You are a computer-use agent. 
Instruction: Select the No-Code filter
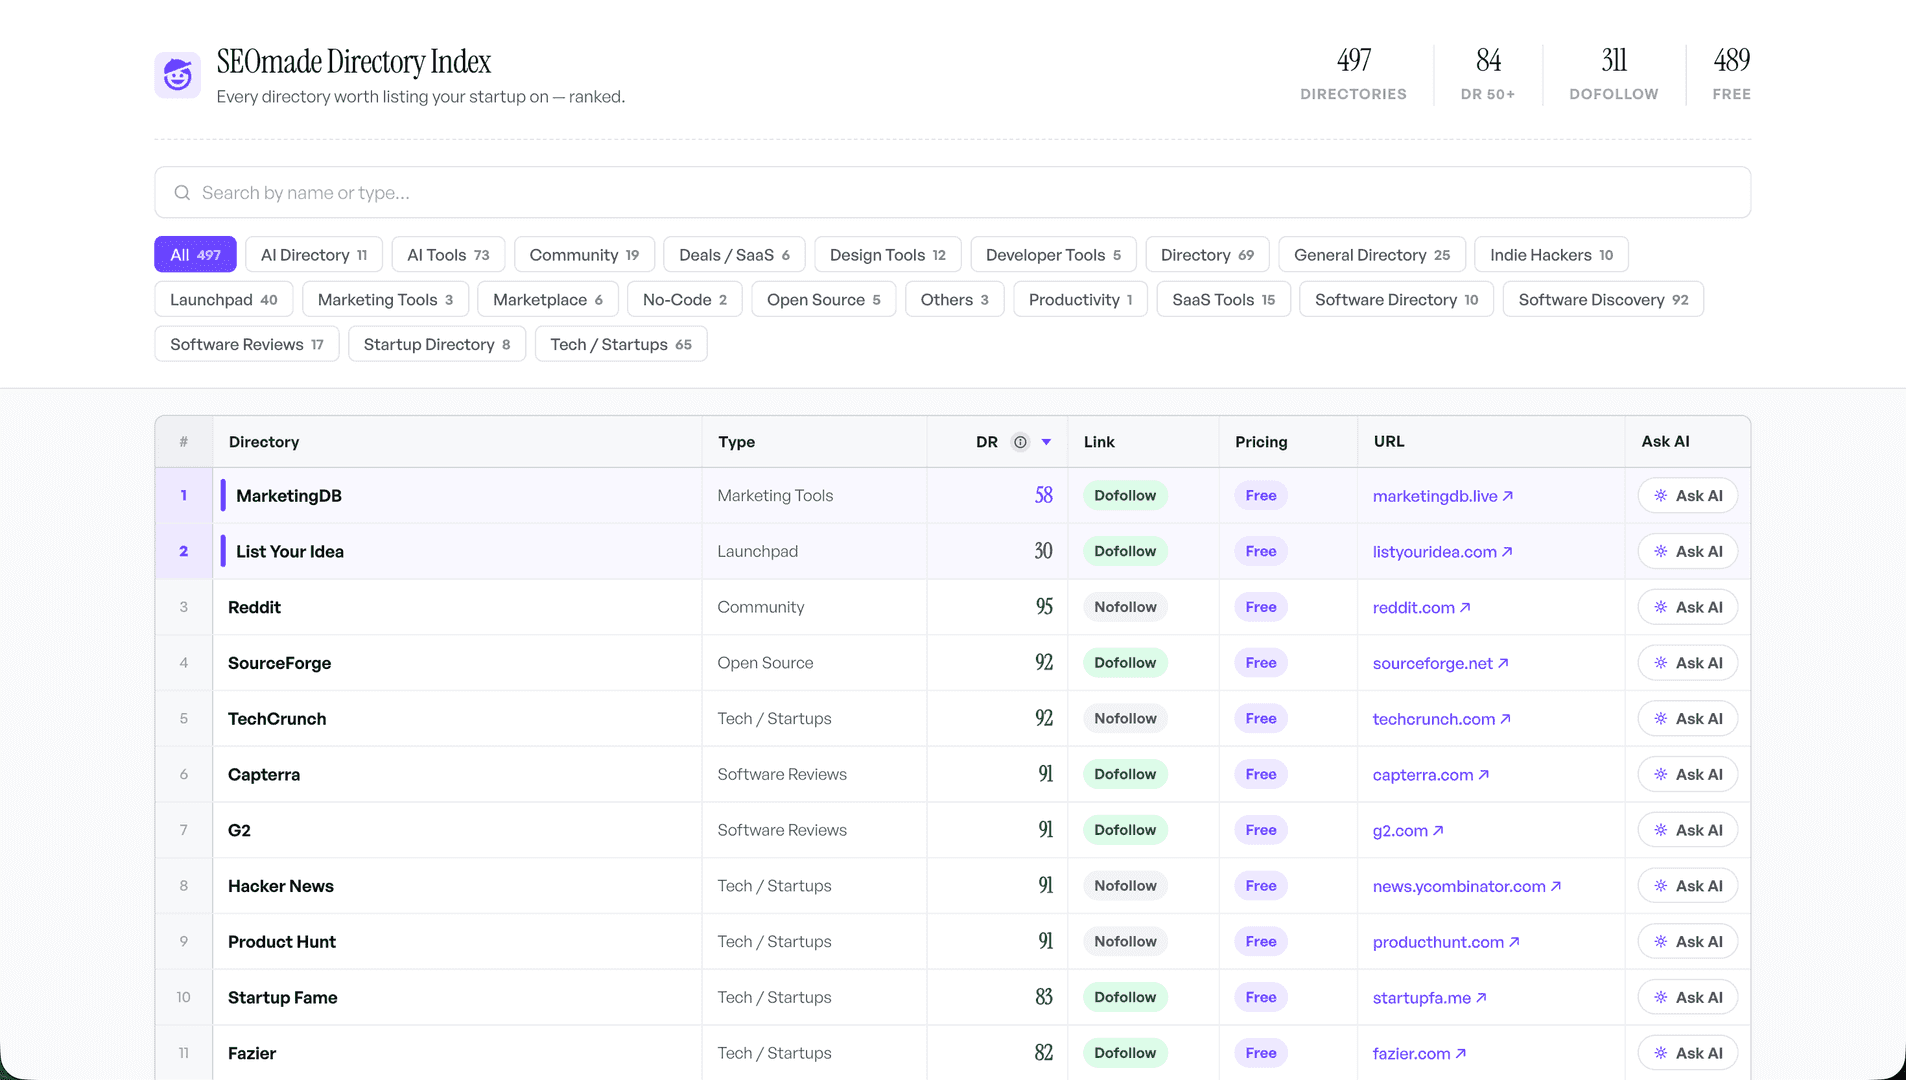pyautogui.click(x=685, y=300)
